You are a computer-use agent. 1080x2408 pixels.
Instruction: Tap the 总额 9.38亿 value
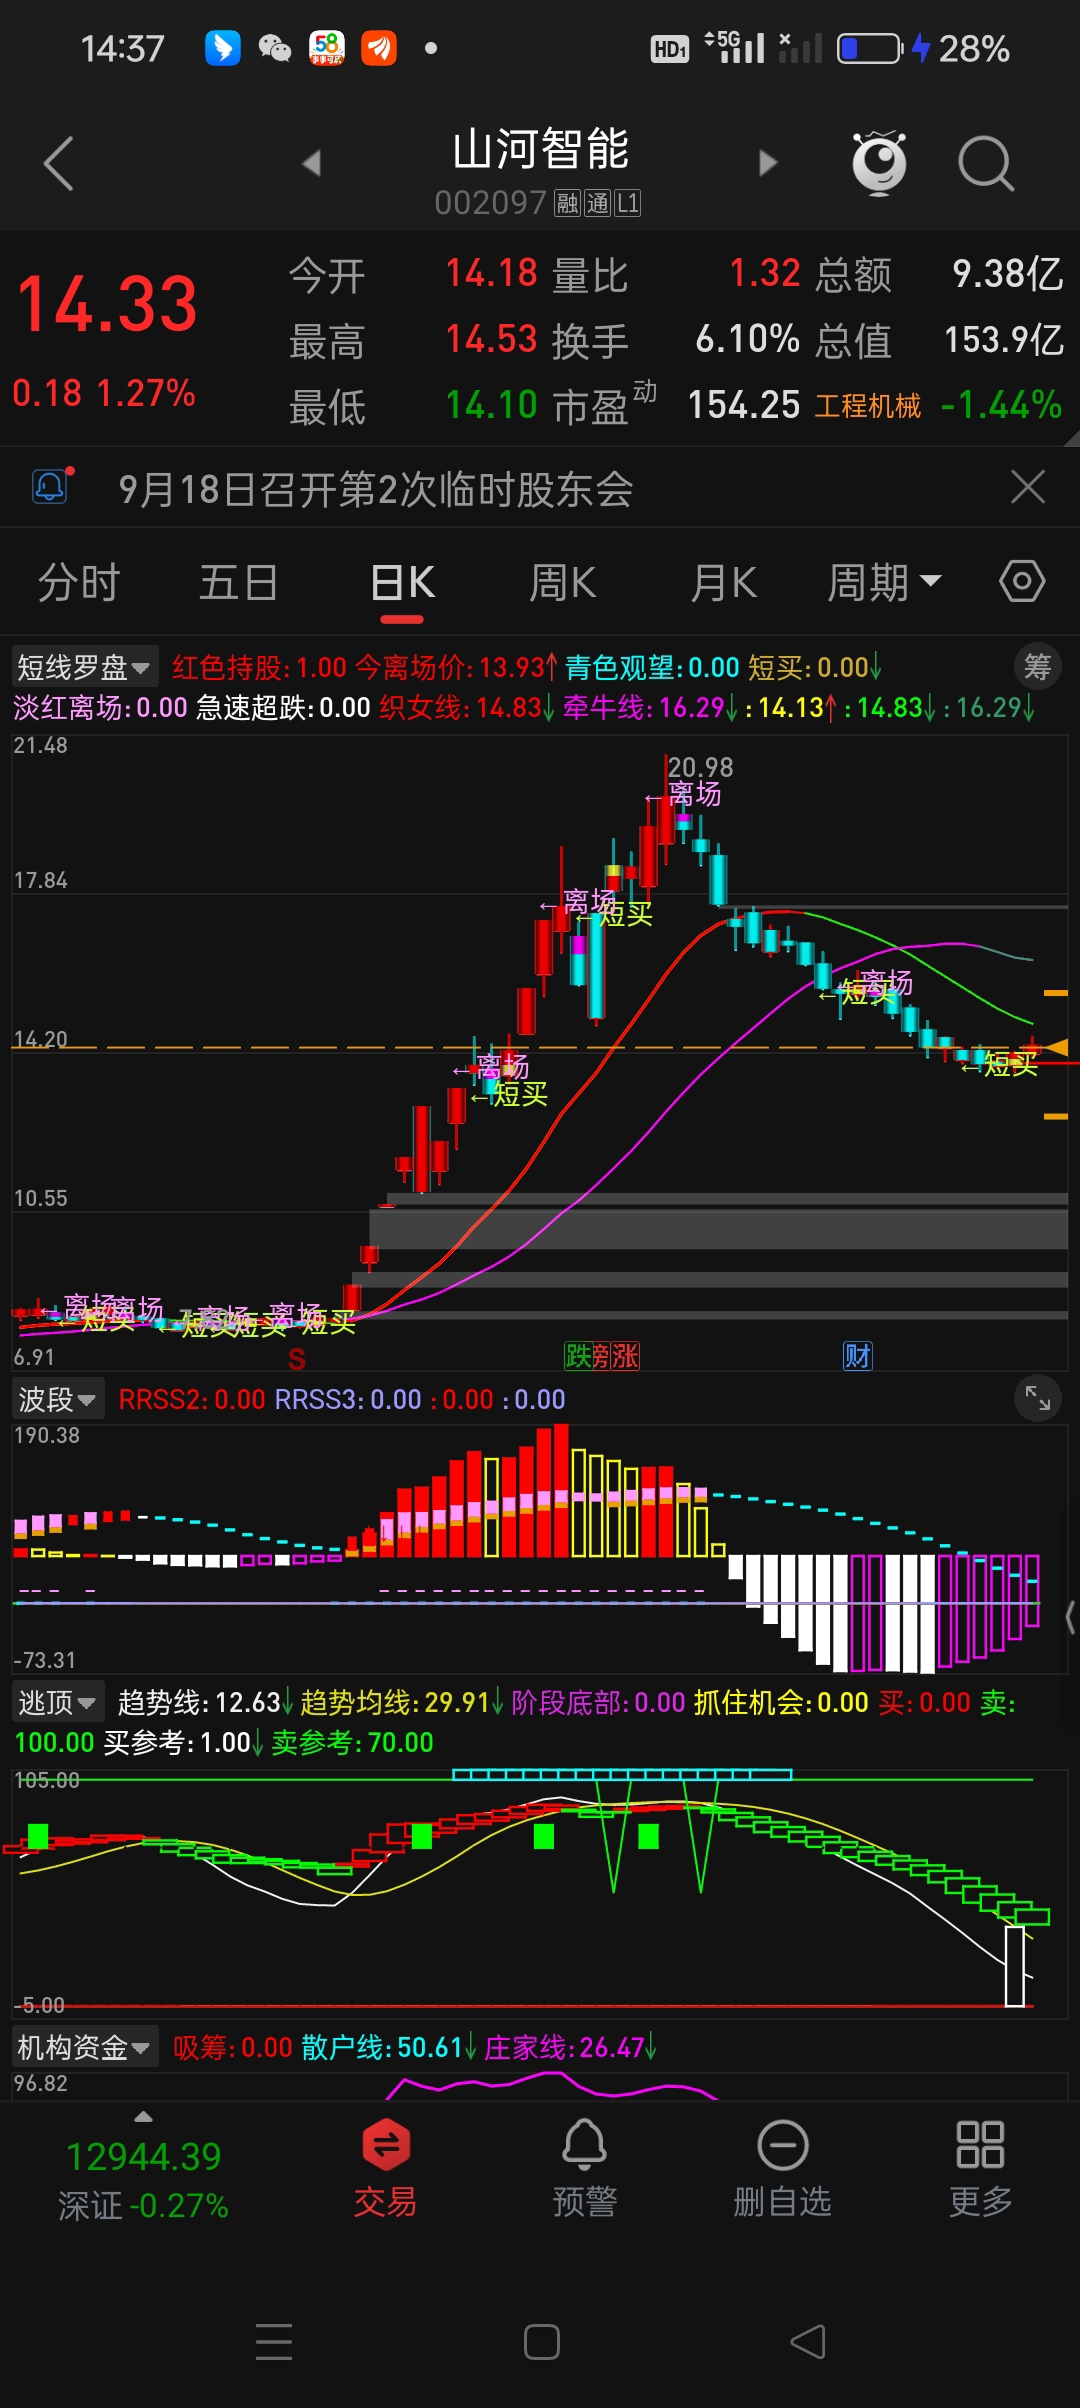click(x=1007, y=273)
